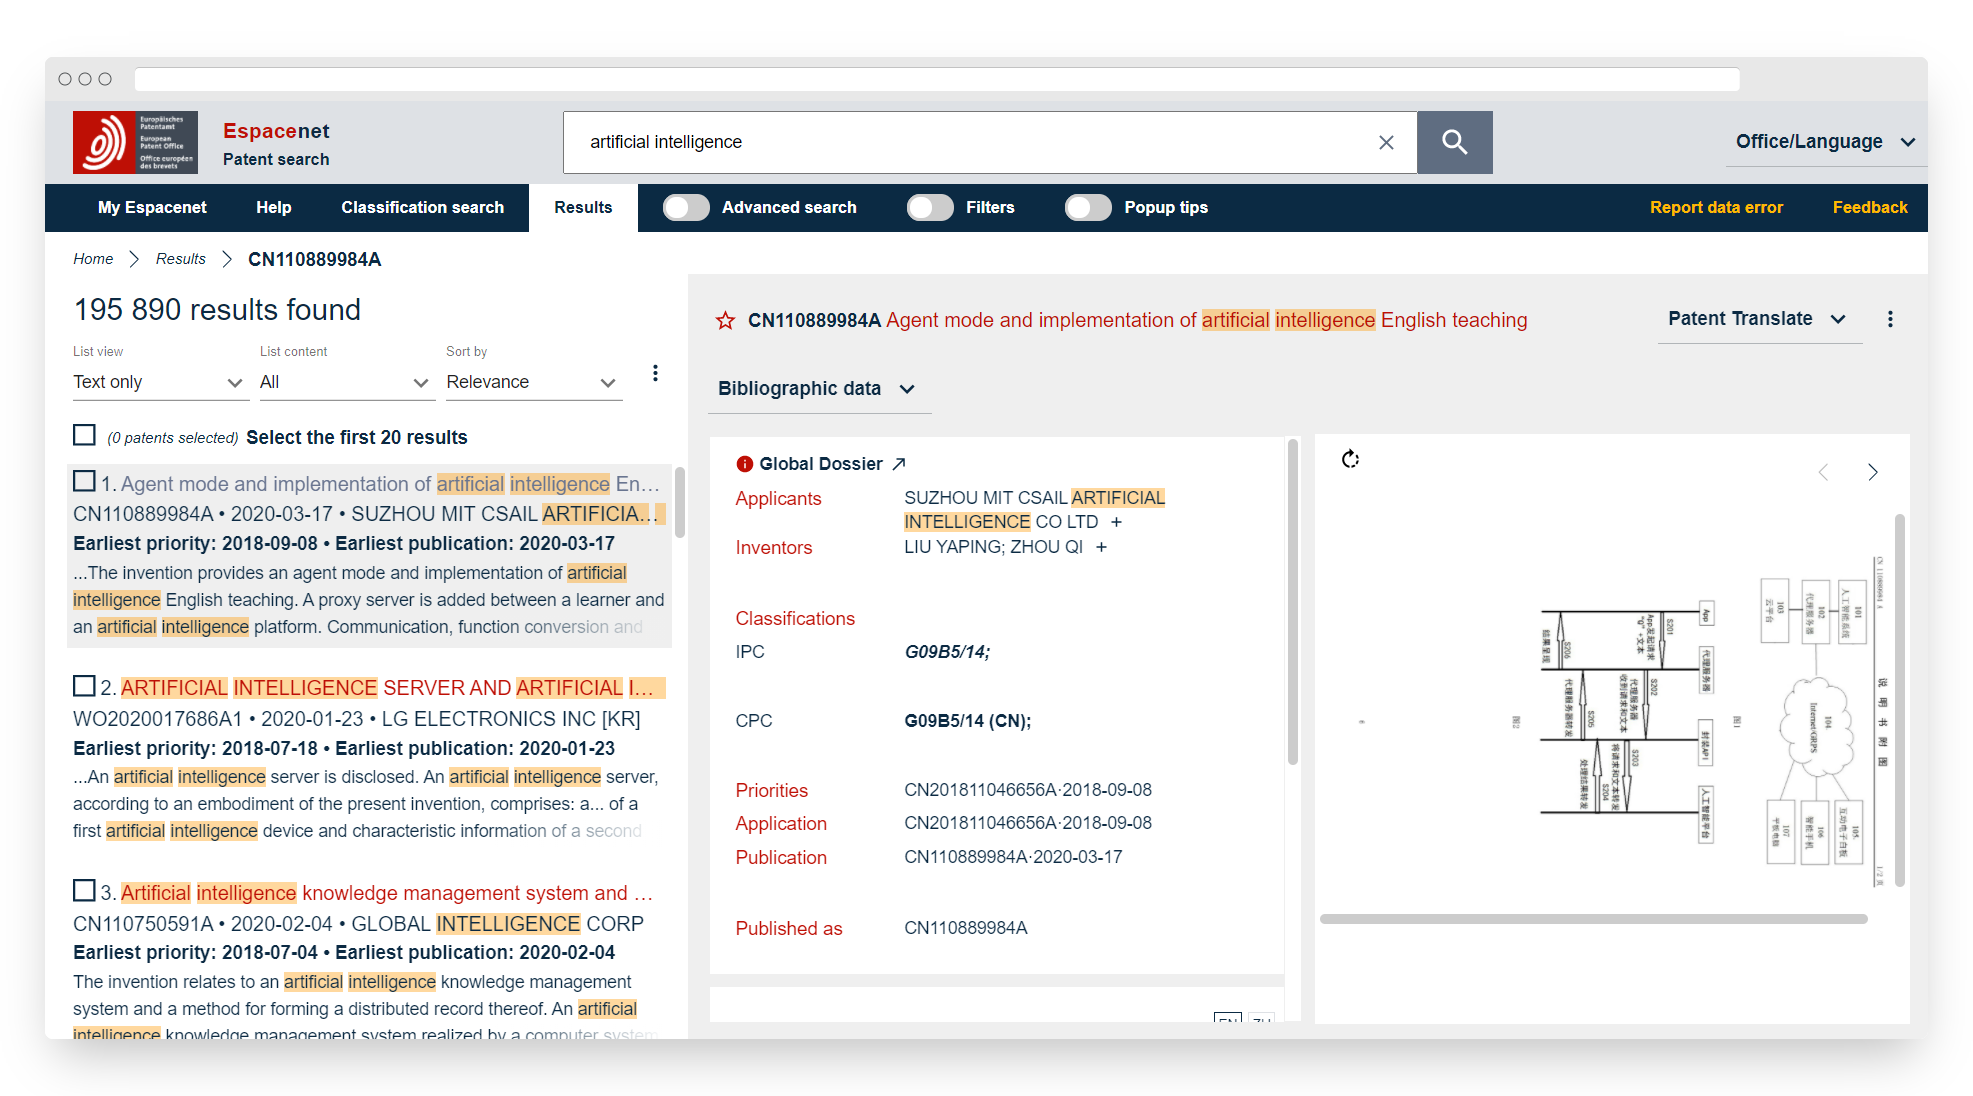Rotate the patent drawing image

pyautogui.click(x=1350, y=459)
